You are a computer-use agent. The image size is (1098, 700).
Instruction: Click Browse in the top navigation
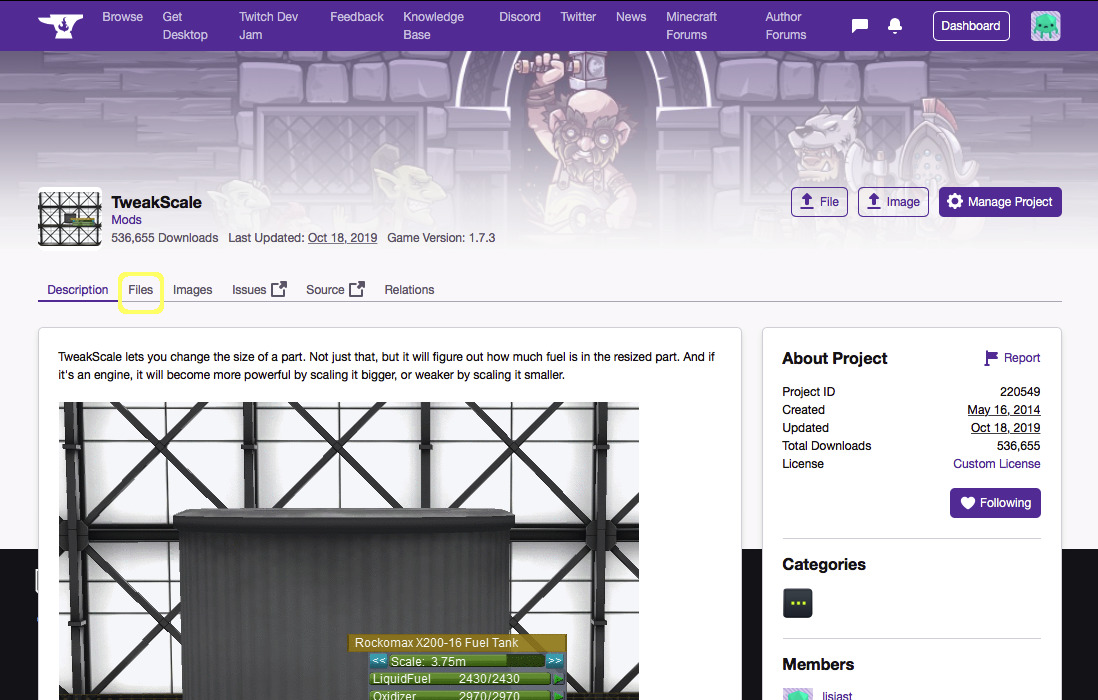(123, 17)
